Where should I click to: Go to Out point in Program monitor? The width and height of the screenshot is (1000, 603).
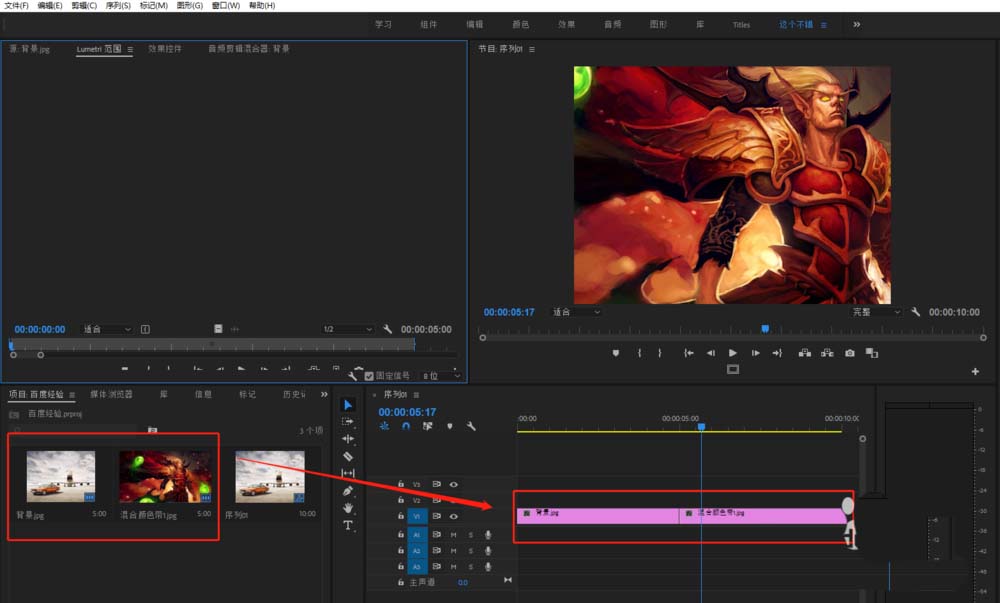777,352
